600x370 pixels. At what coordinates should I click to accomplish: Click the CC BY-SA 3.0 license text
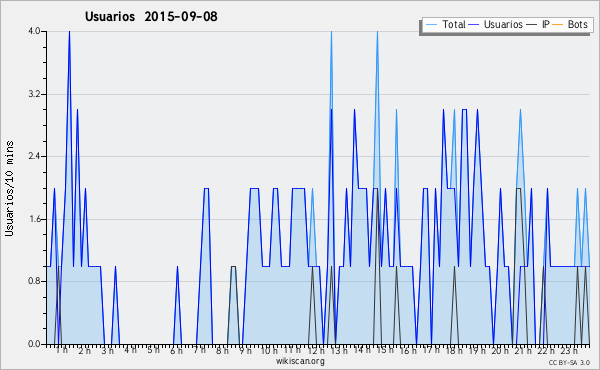(569, 363)
